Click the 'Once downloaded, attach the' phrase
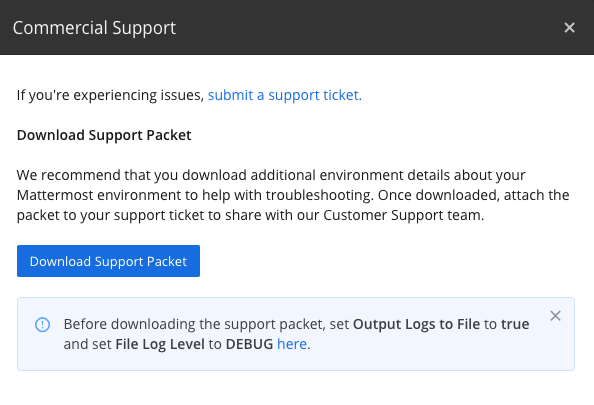 [x=474, y=195]
